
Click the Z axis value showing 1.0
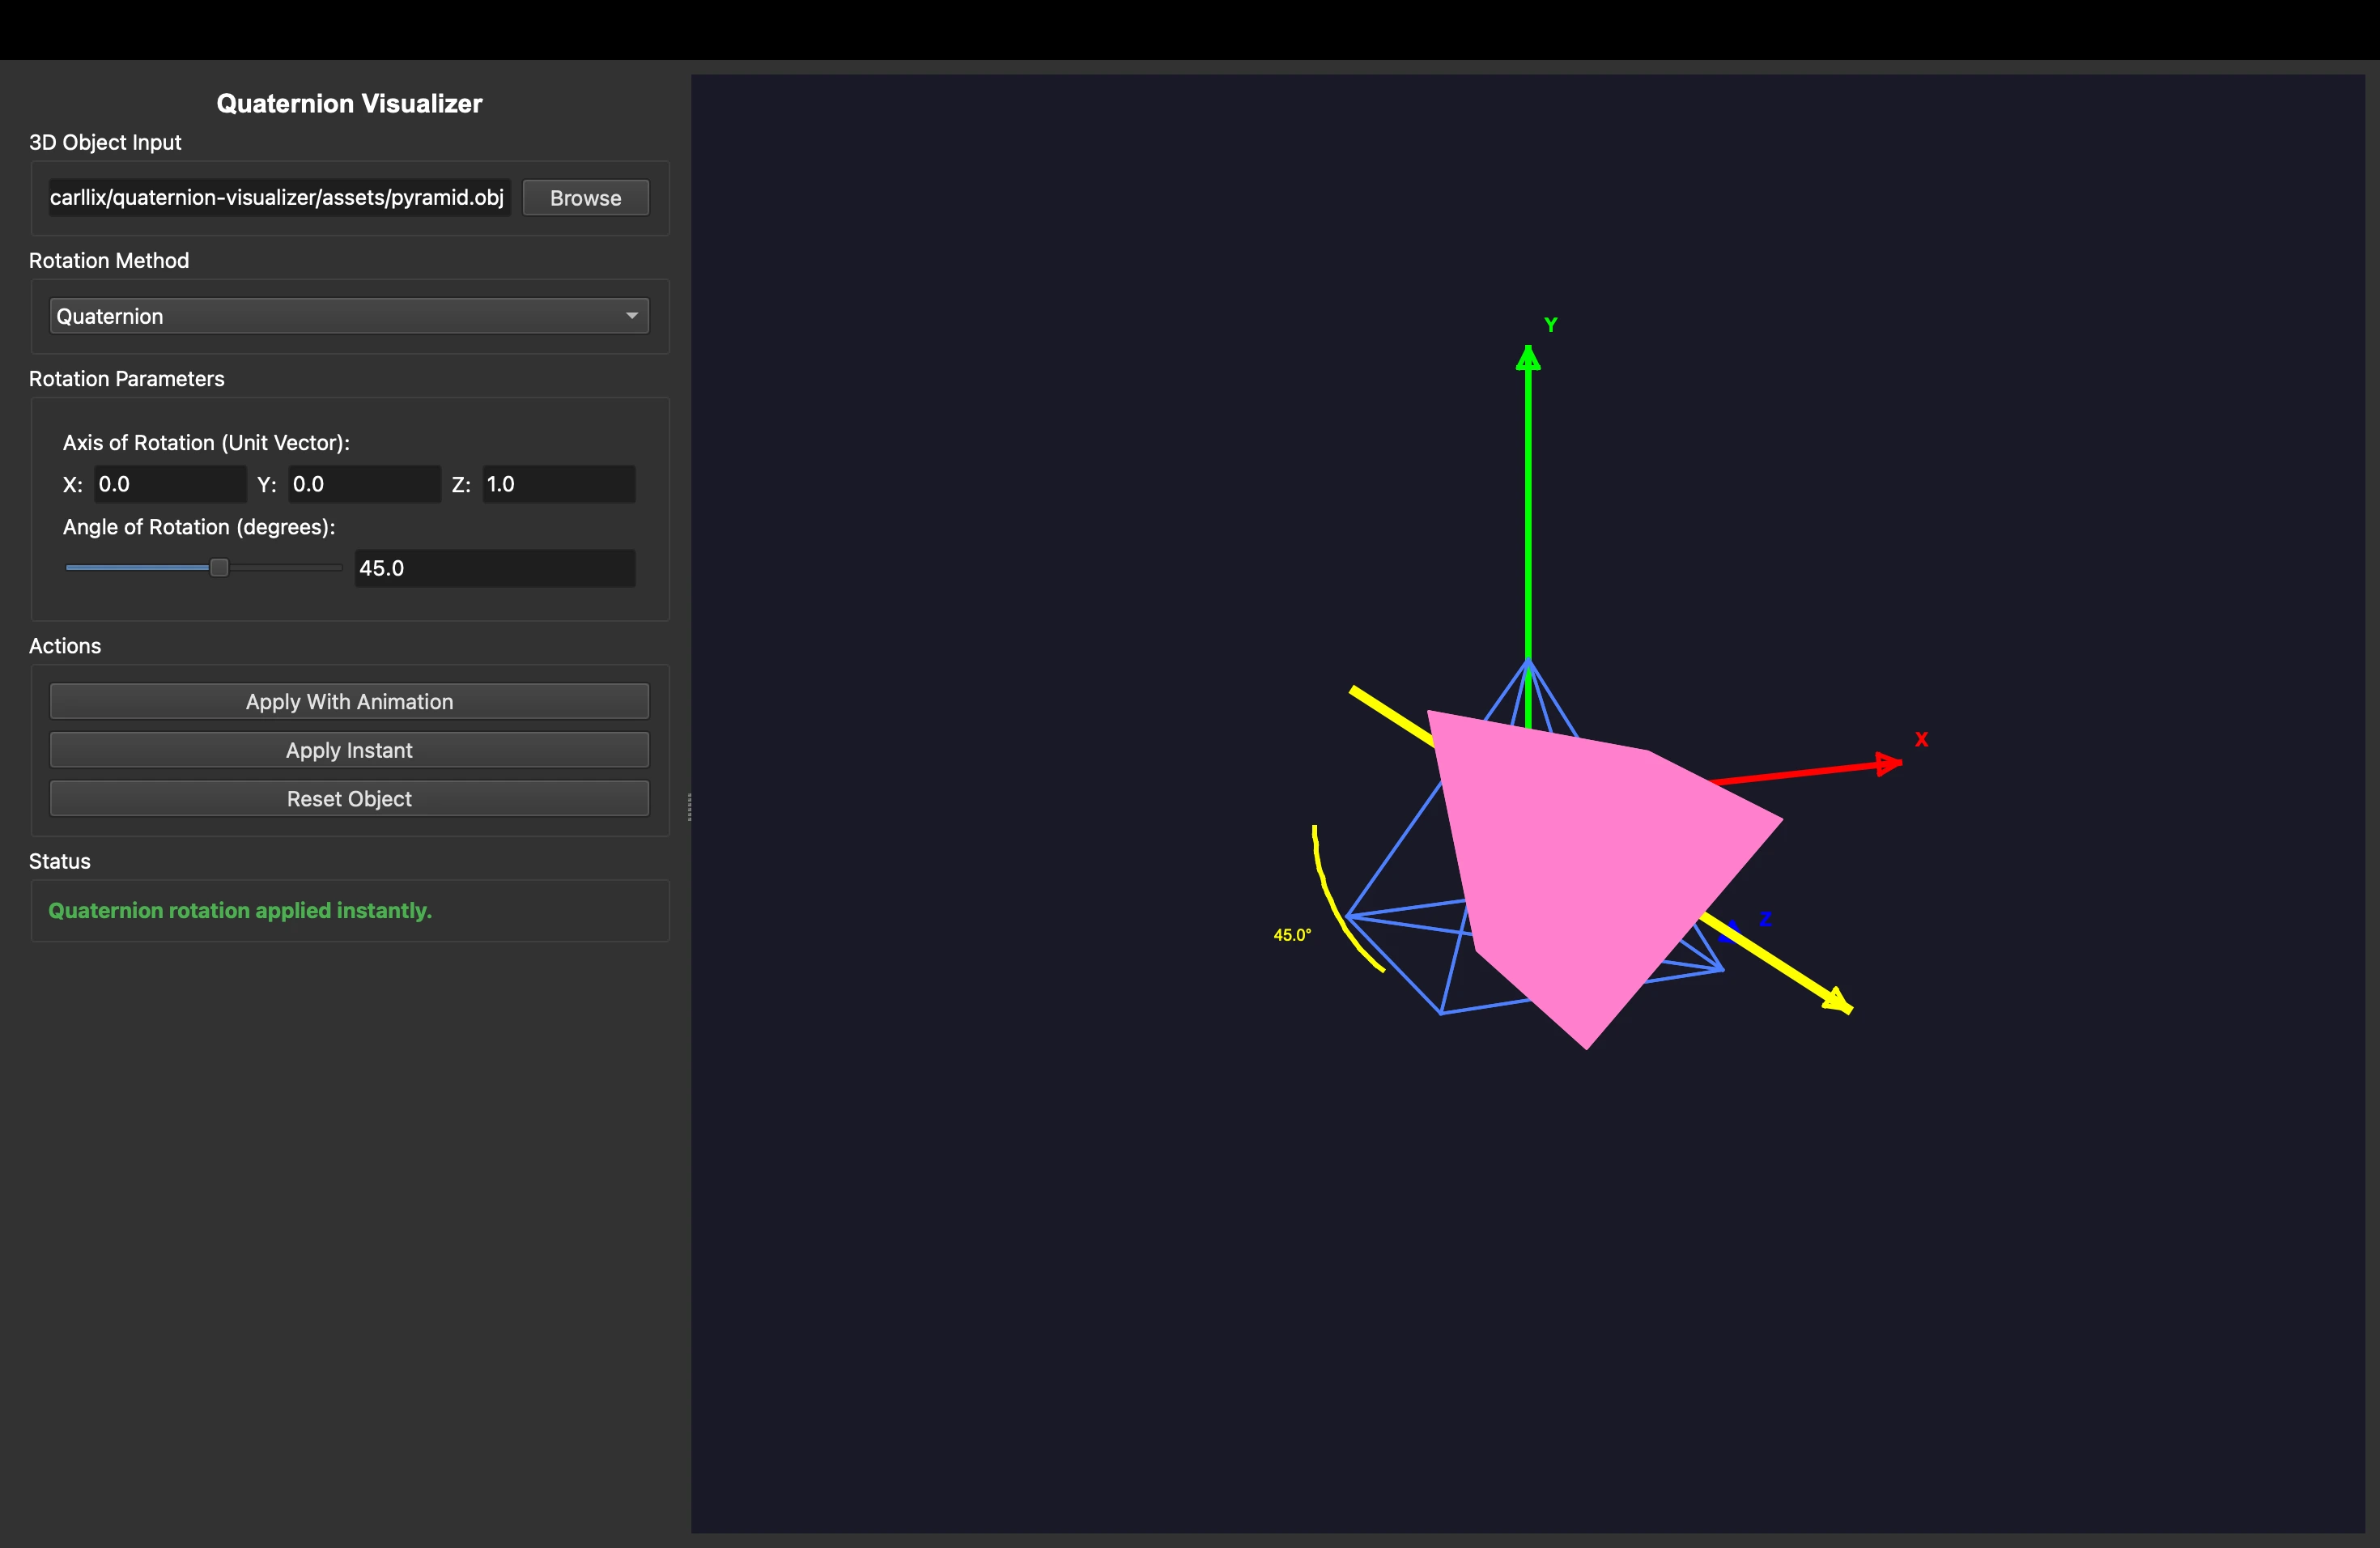point(557,484)
